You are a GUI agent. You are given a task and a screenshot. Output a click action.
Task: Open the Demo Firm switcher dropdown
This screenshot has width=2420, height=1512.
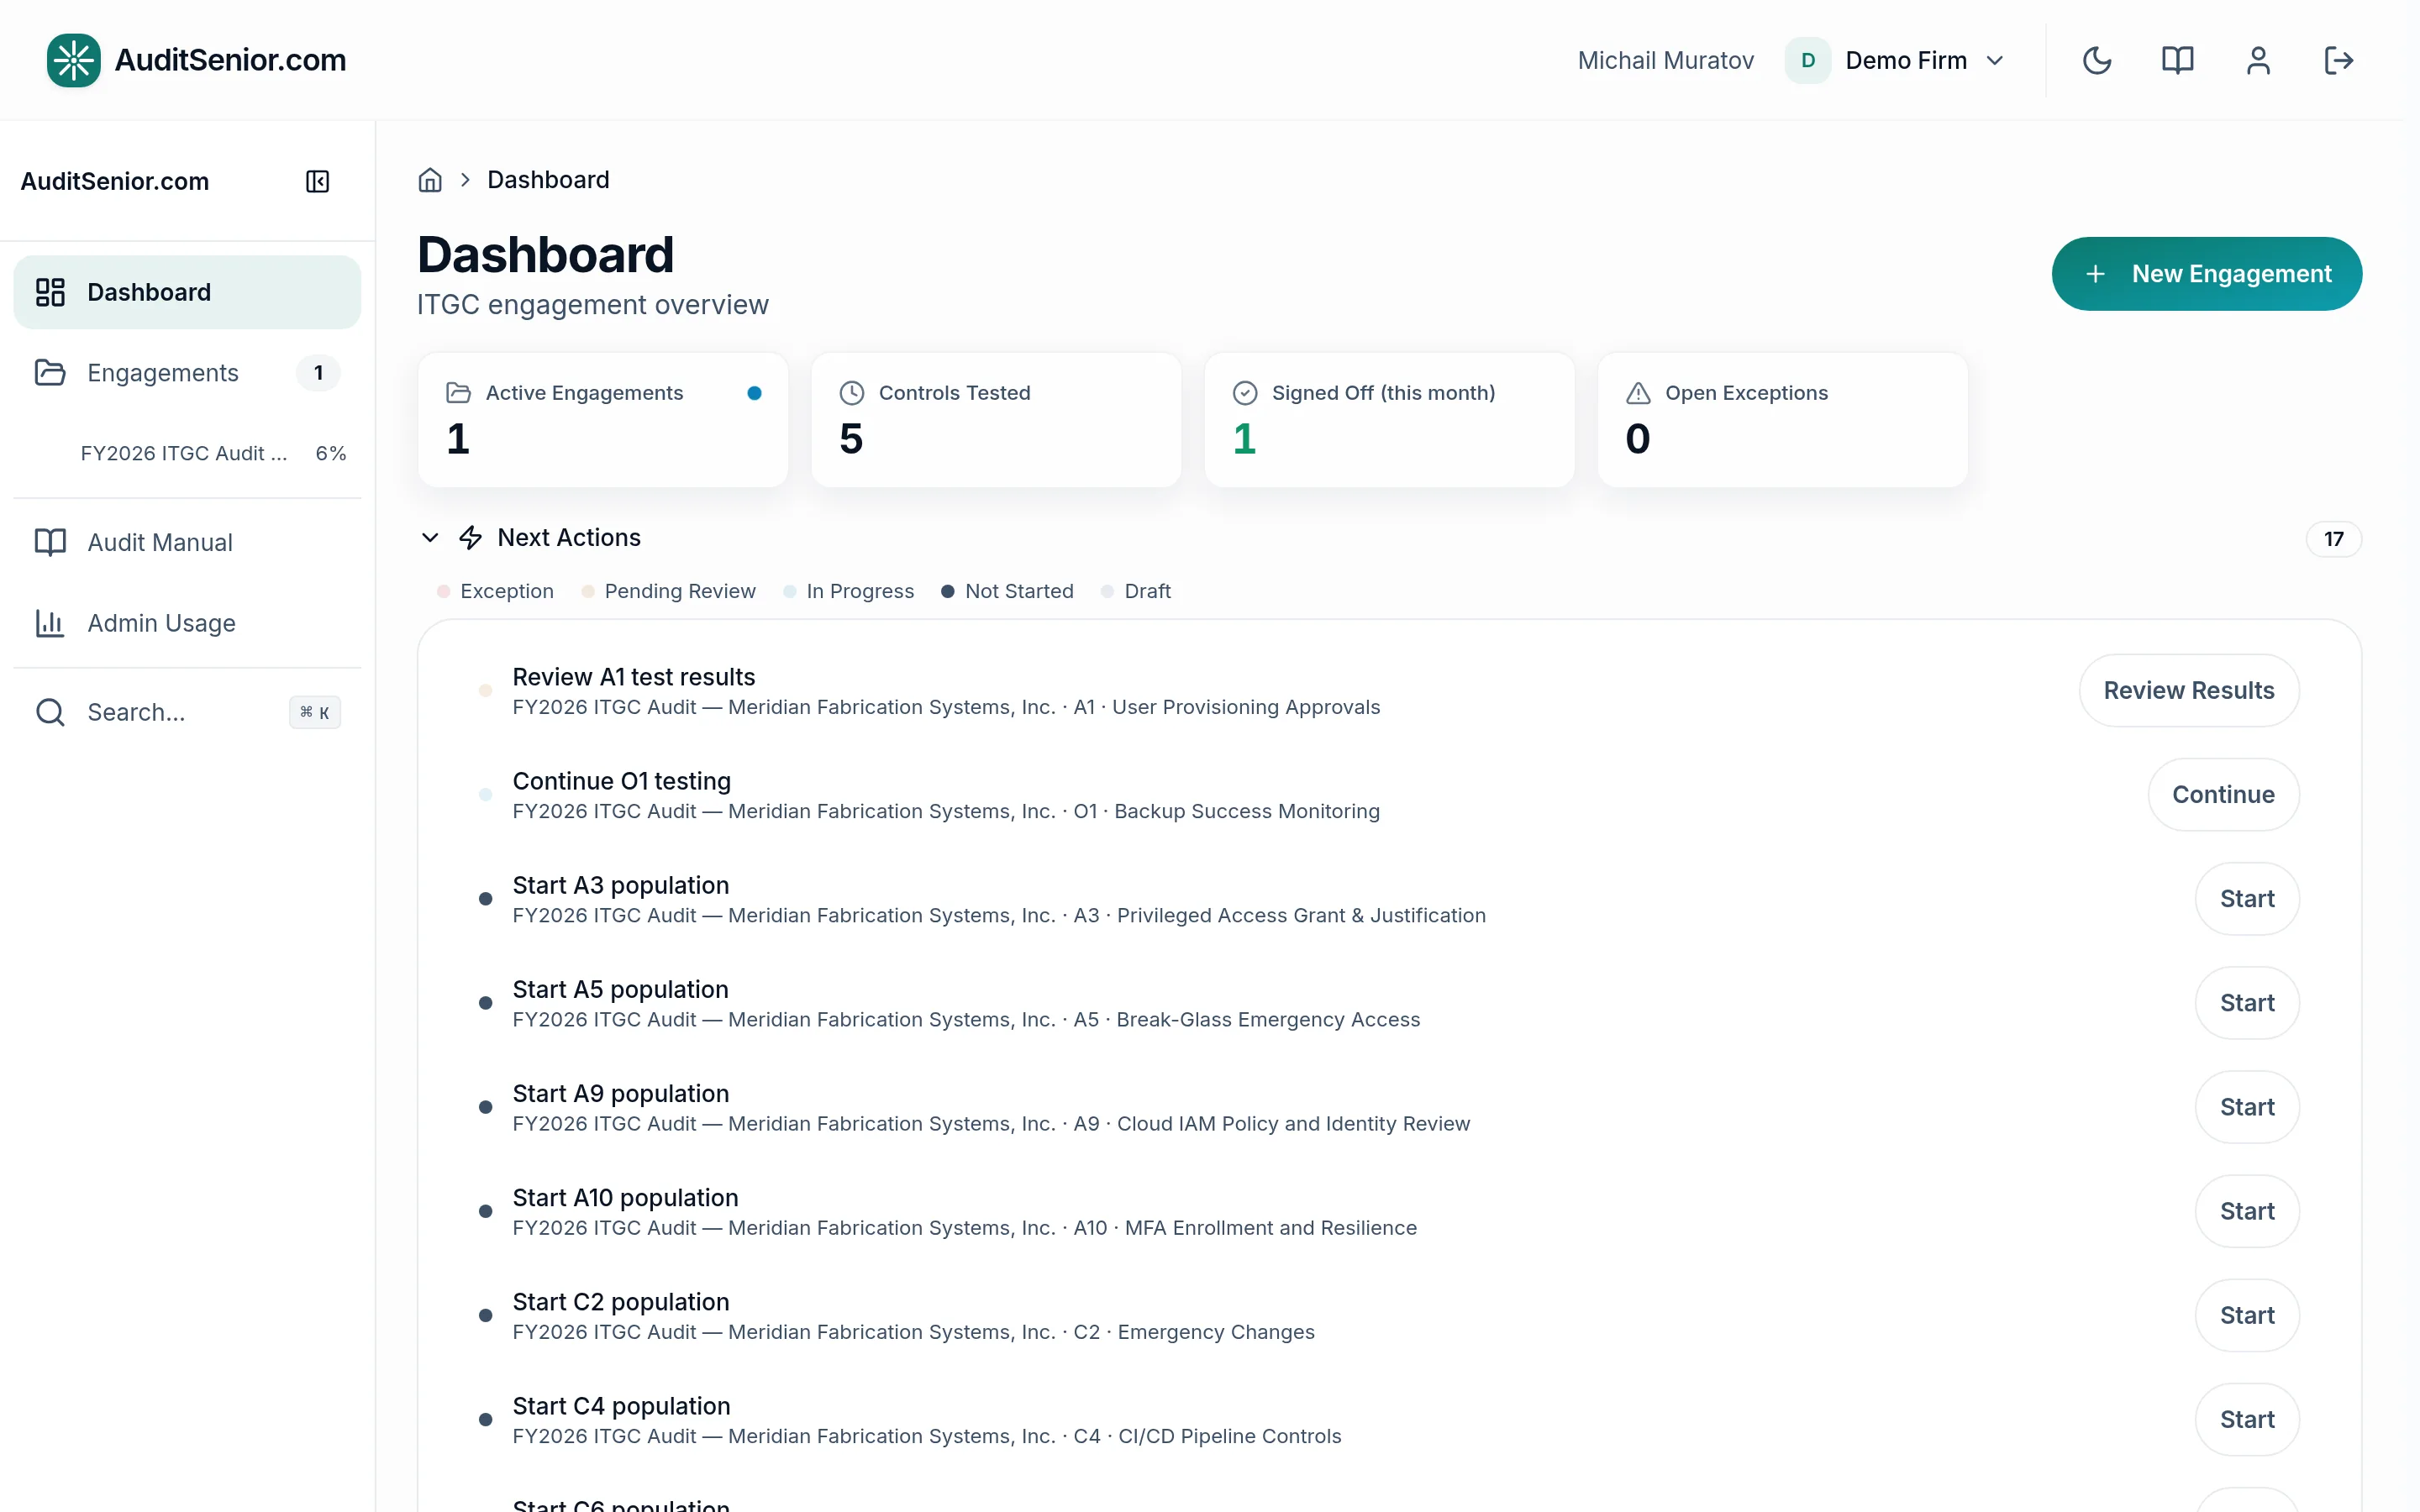(x=1896, y=60)
